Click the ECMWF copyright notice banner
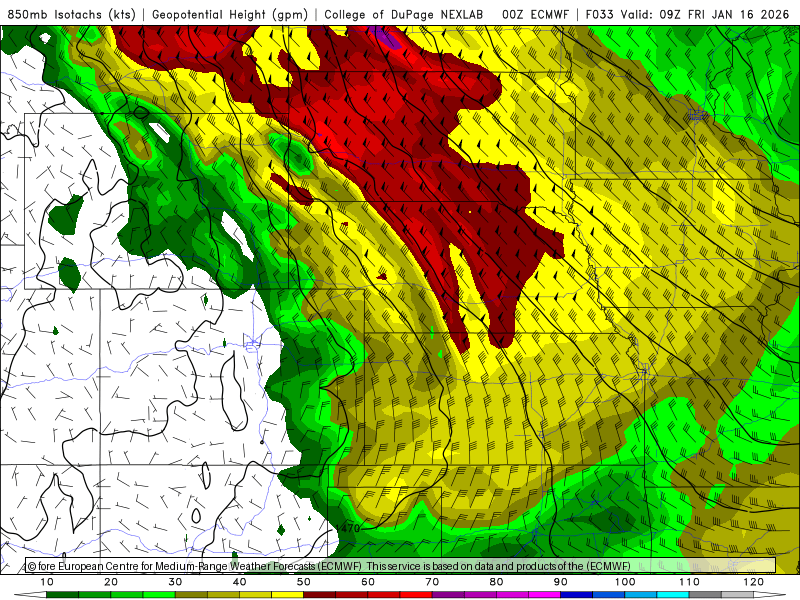The height and width of the screenshot is (600, 800). click(400, 566)
